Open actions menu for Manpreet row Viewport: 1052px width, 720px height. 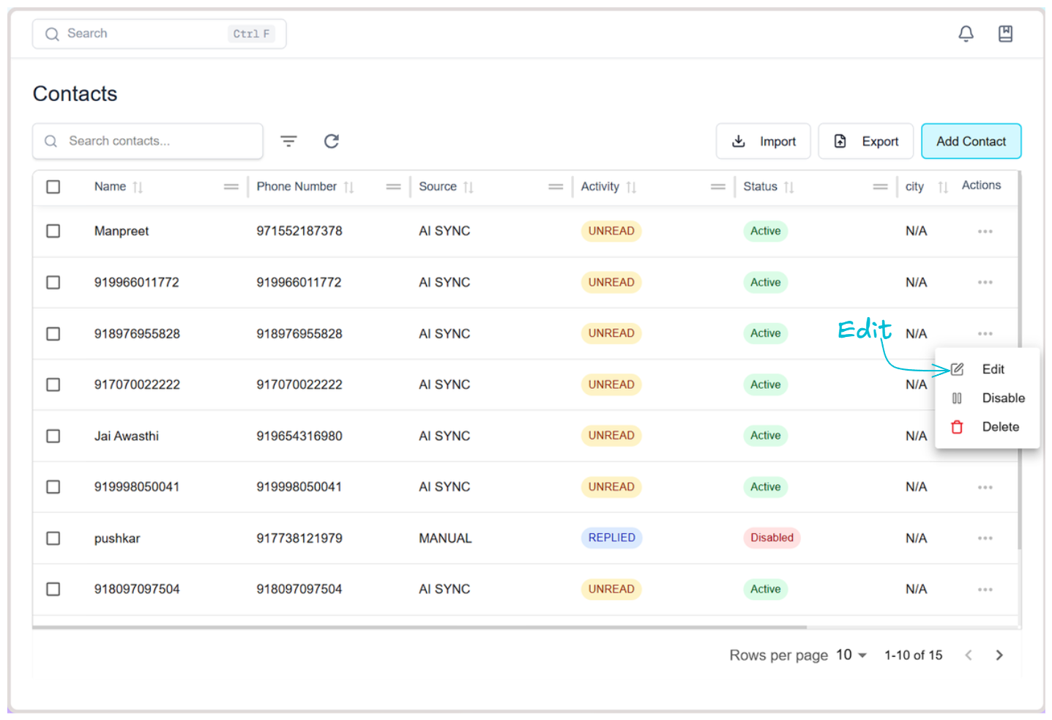click(985, 232)
